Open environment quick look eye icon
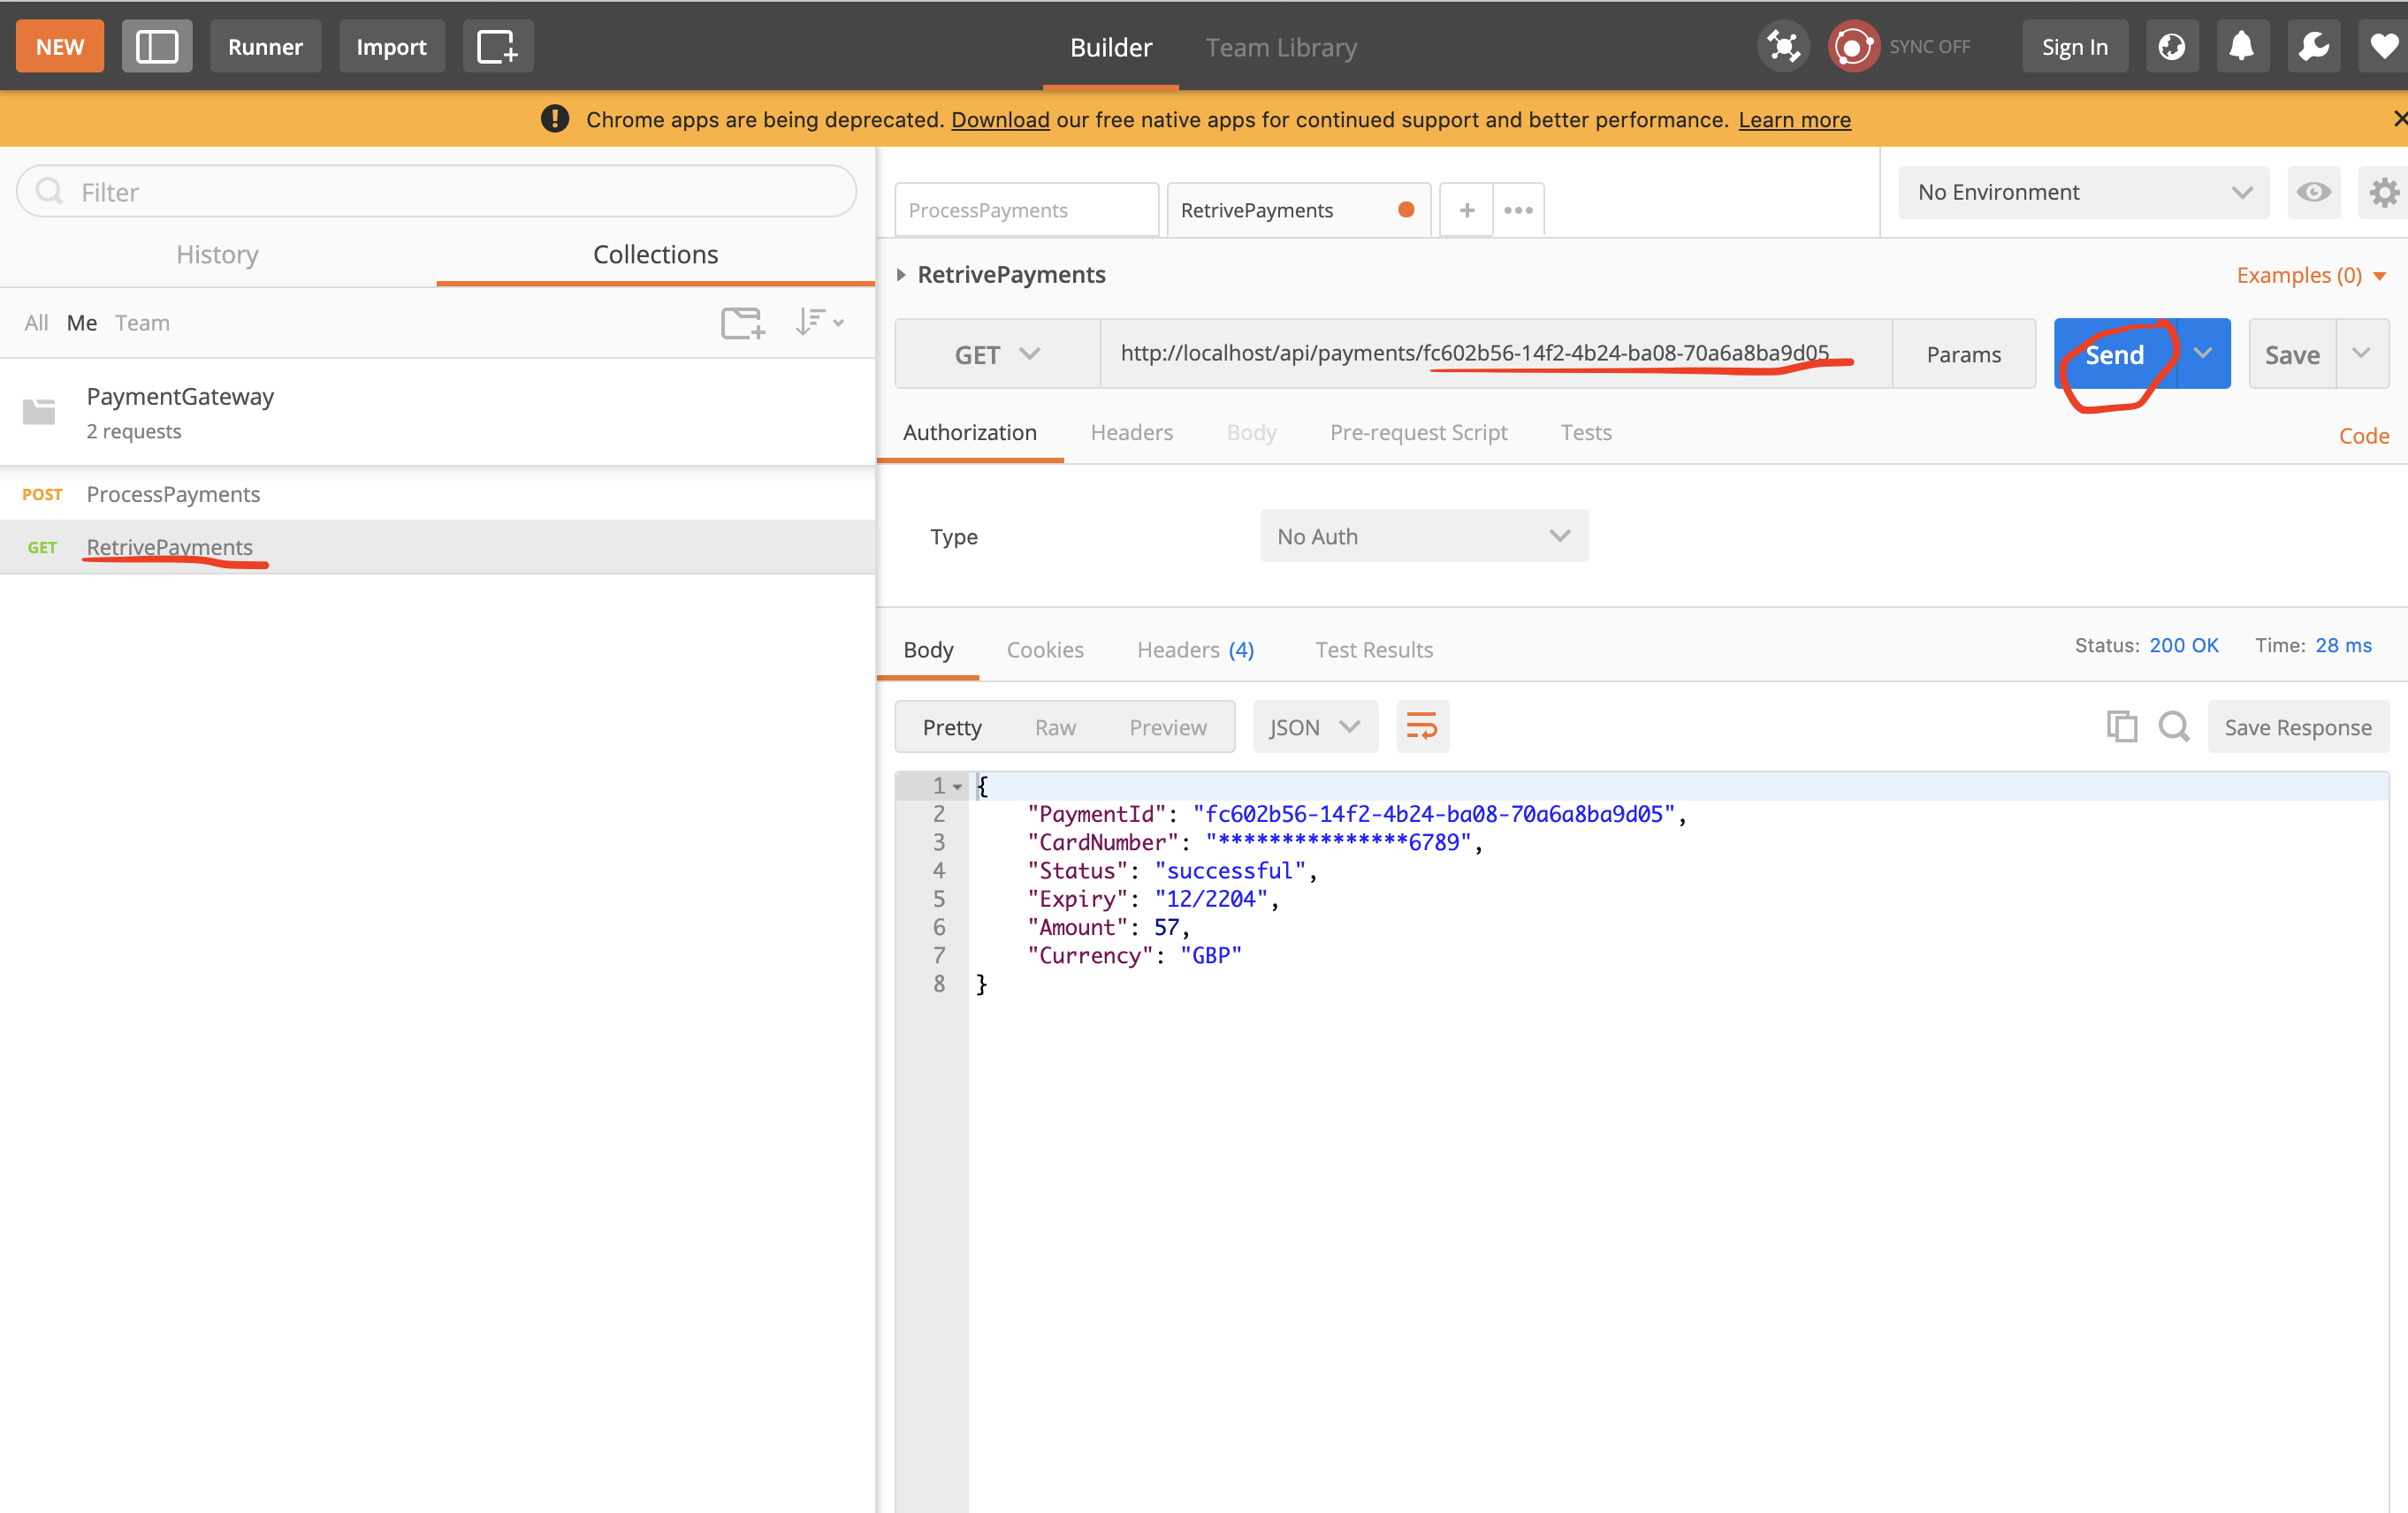2408x1513 pixels. click(x=2314, y=192)
